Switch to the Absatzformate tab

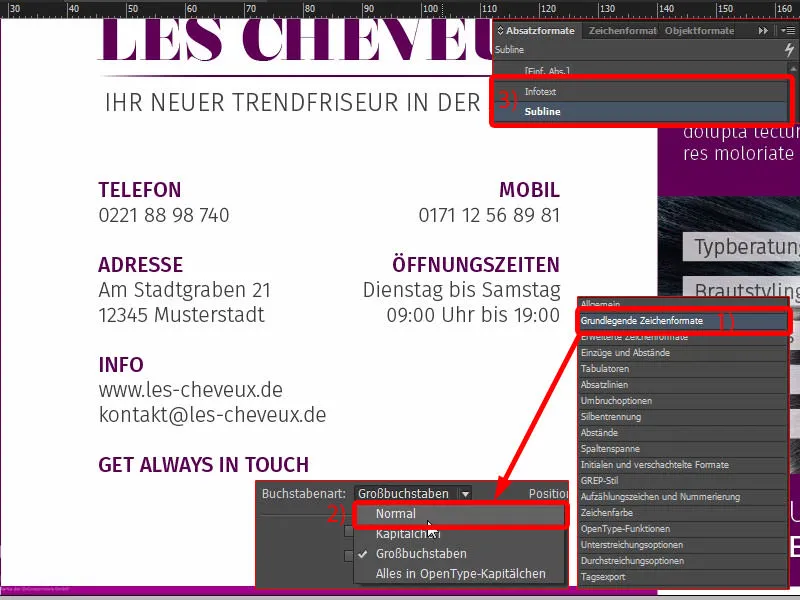(540, 31)
